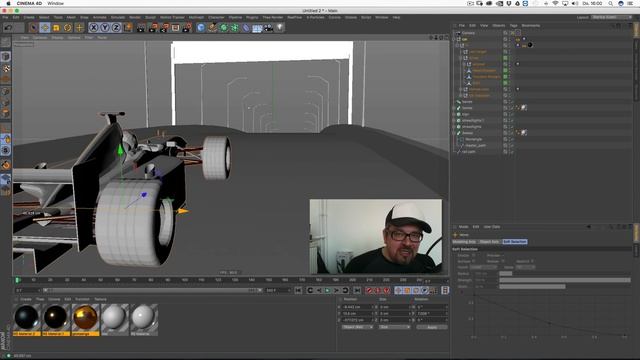Click the Position X input field
Image resolution: width=640 pixels, height=360 pixels.
point(358,307)
